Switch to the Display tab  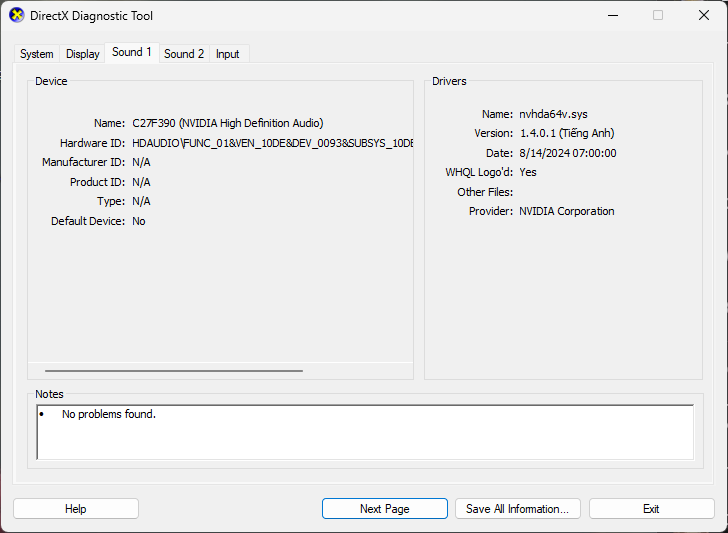(x=83, y=54)
